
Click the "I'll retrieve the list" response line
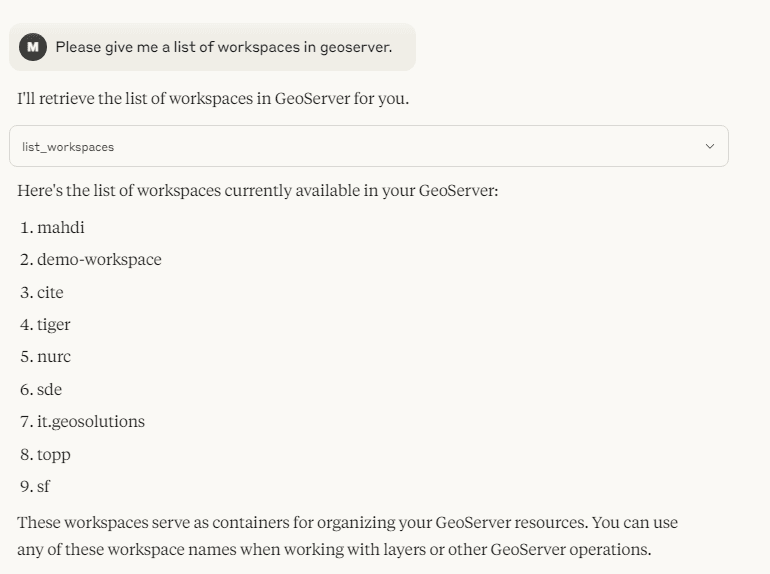(213, 99)
